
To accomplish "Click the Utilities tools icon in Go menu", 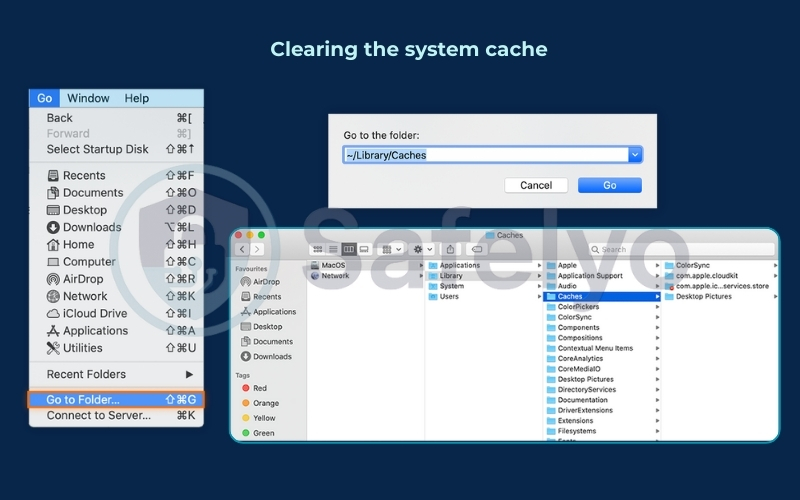I will point(53,348).
